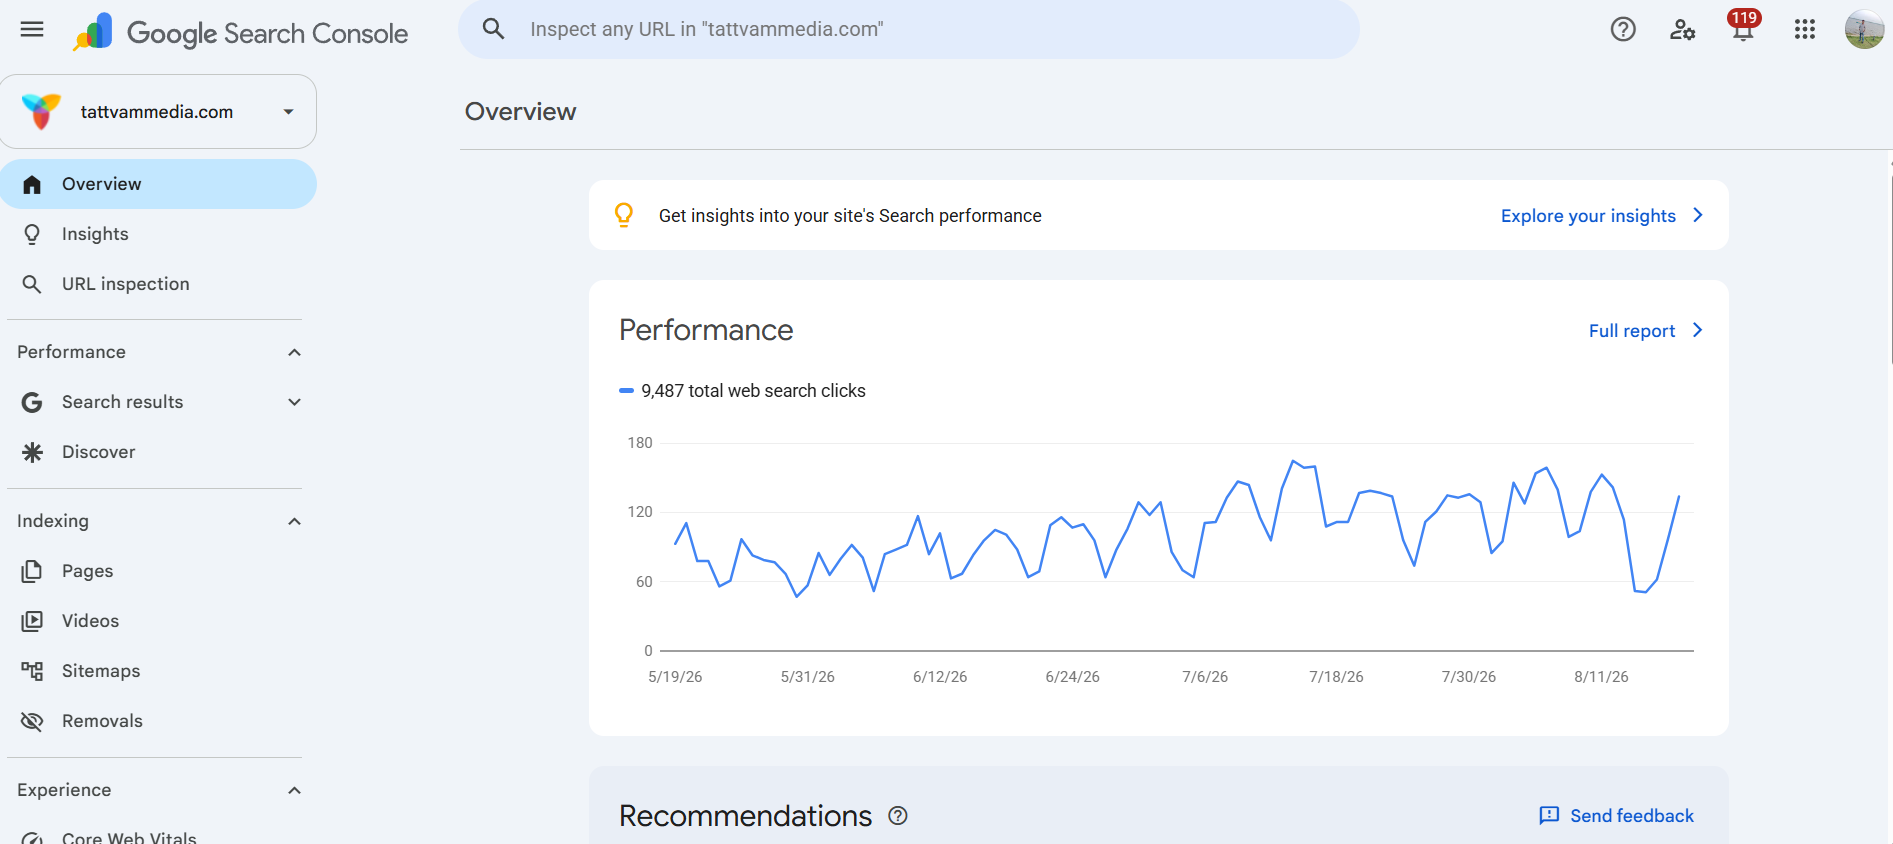Image resolution: width=1893 pixels, height=844 pixels.
Task: Focus the Inspect any URL search field
Action: [908, 29]
